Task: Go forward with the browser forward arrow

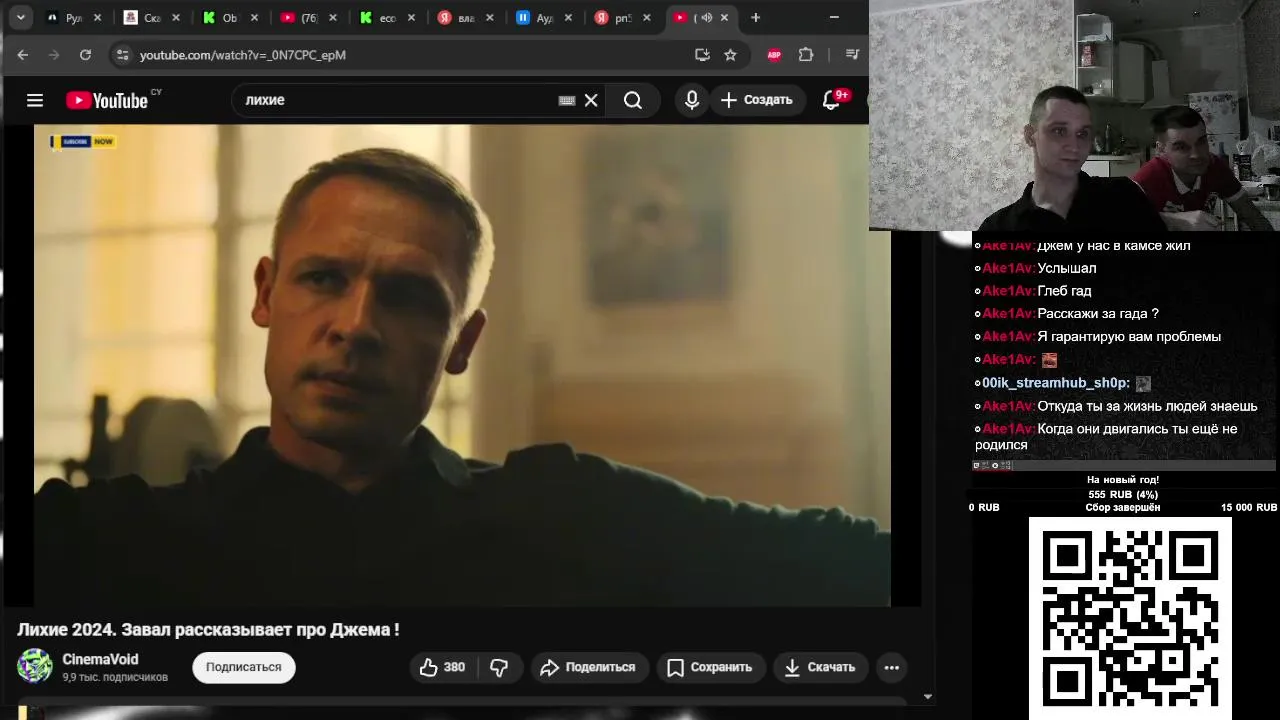Action: click(x=54, y=55)
